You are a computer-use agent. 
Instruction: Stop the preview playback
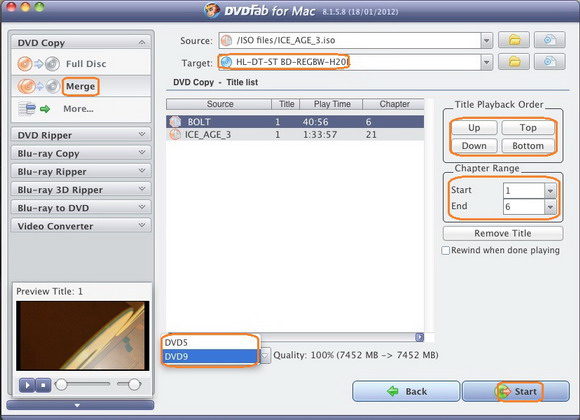click(x=43, y=385)
